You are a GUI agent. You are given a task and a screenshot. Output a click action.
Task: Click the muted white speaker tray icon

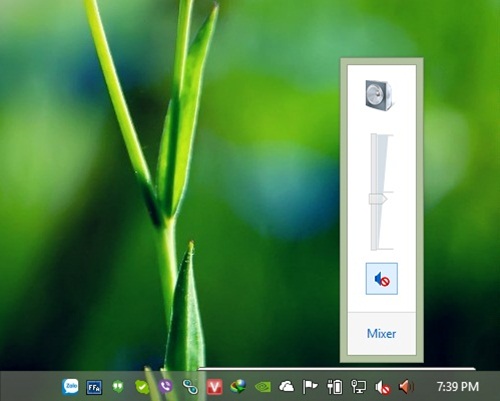tap(383, 387)
